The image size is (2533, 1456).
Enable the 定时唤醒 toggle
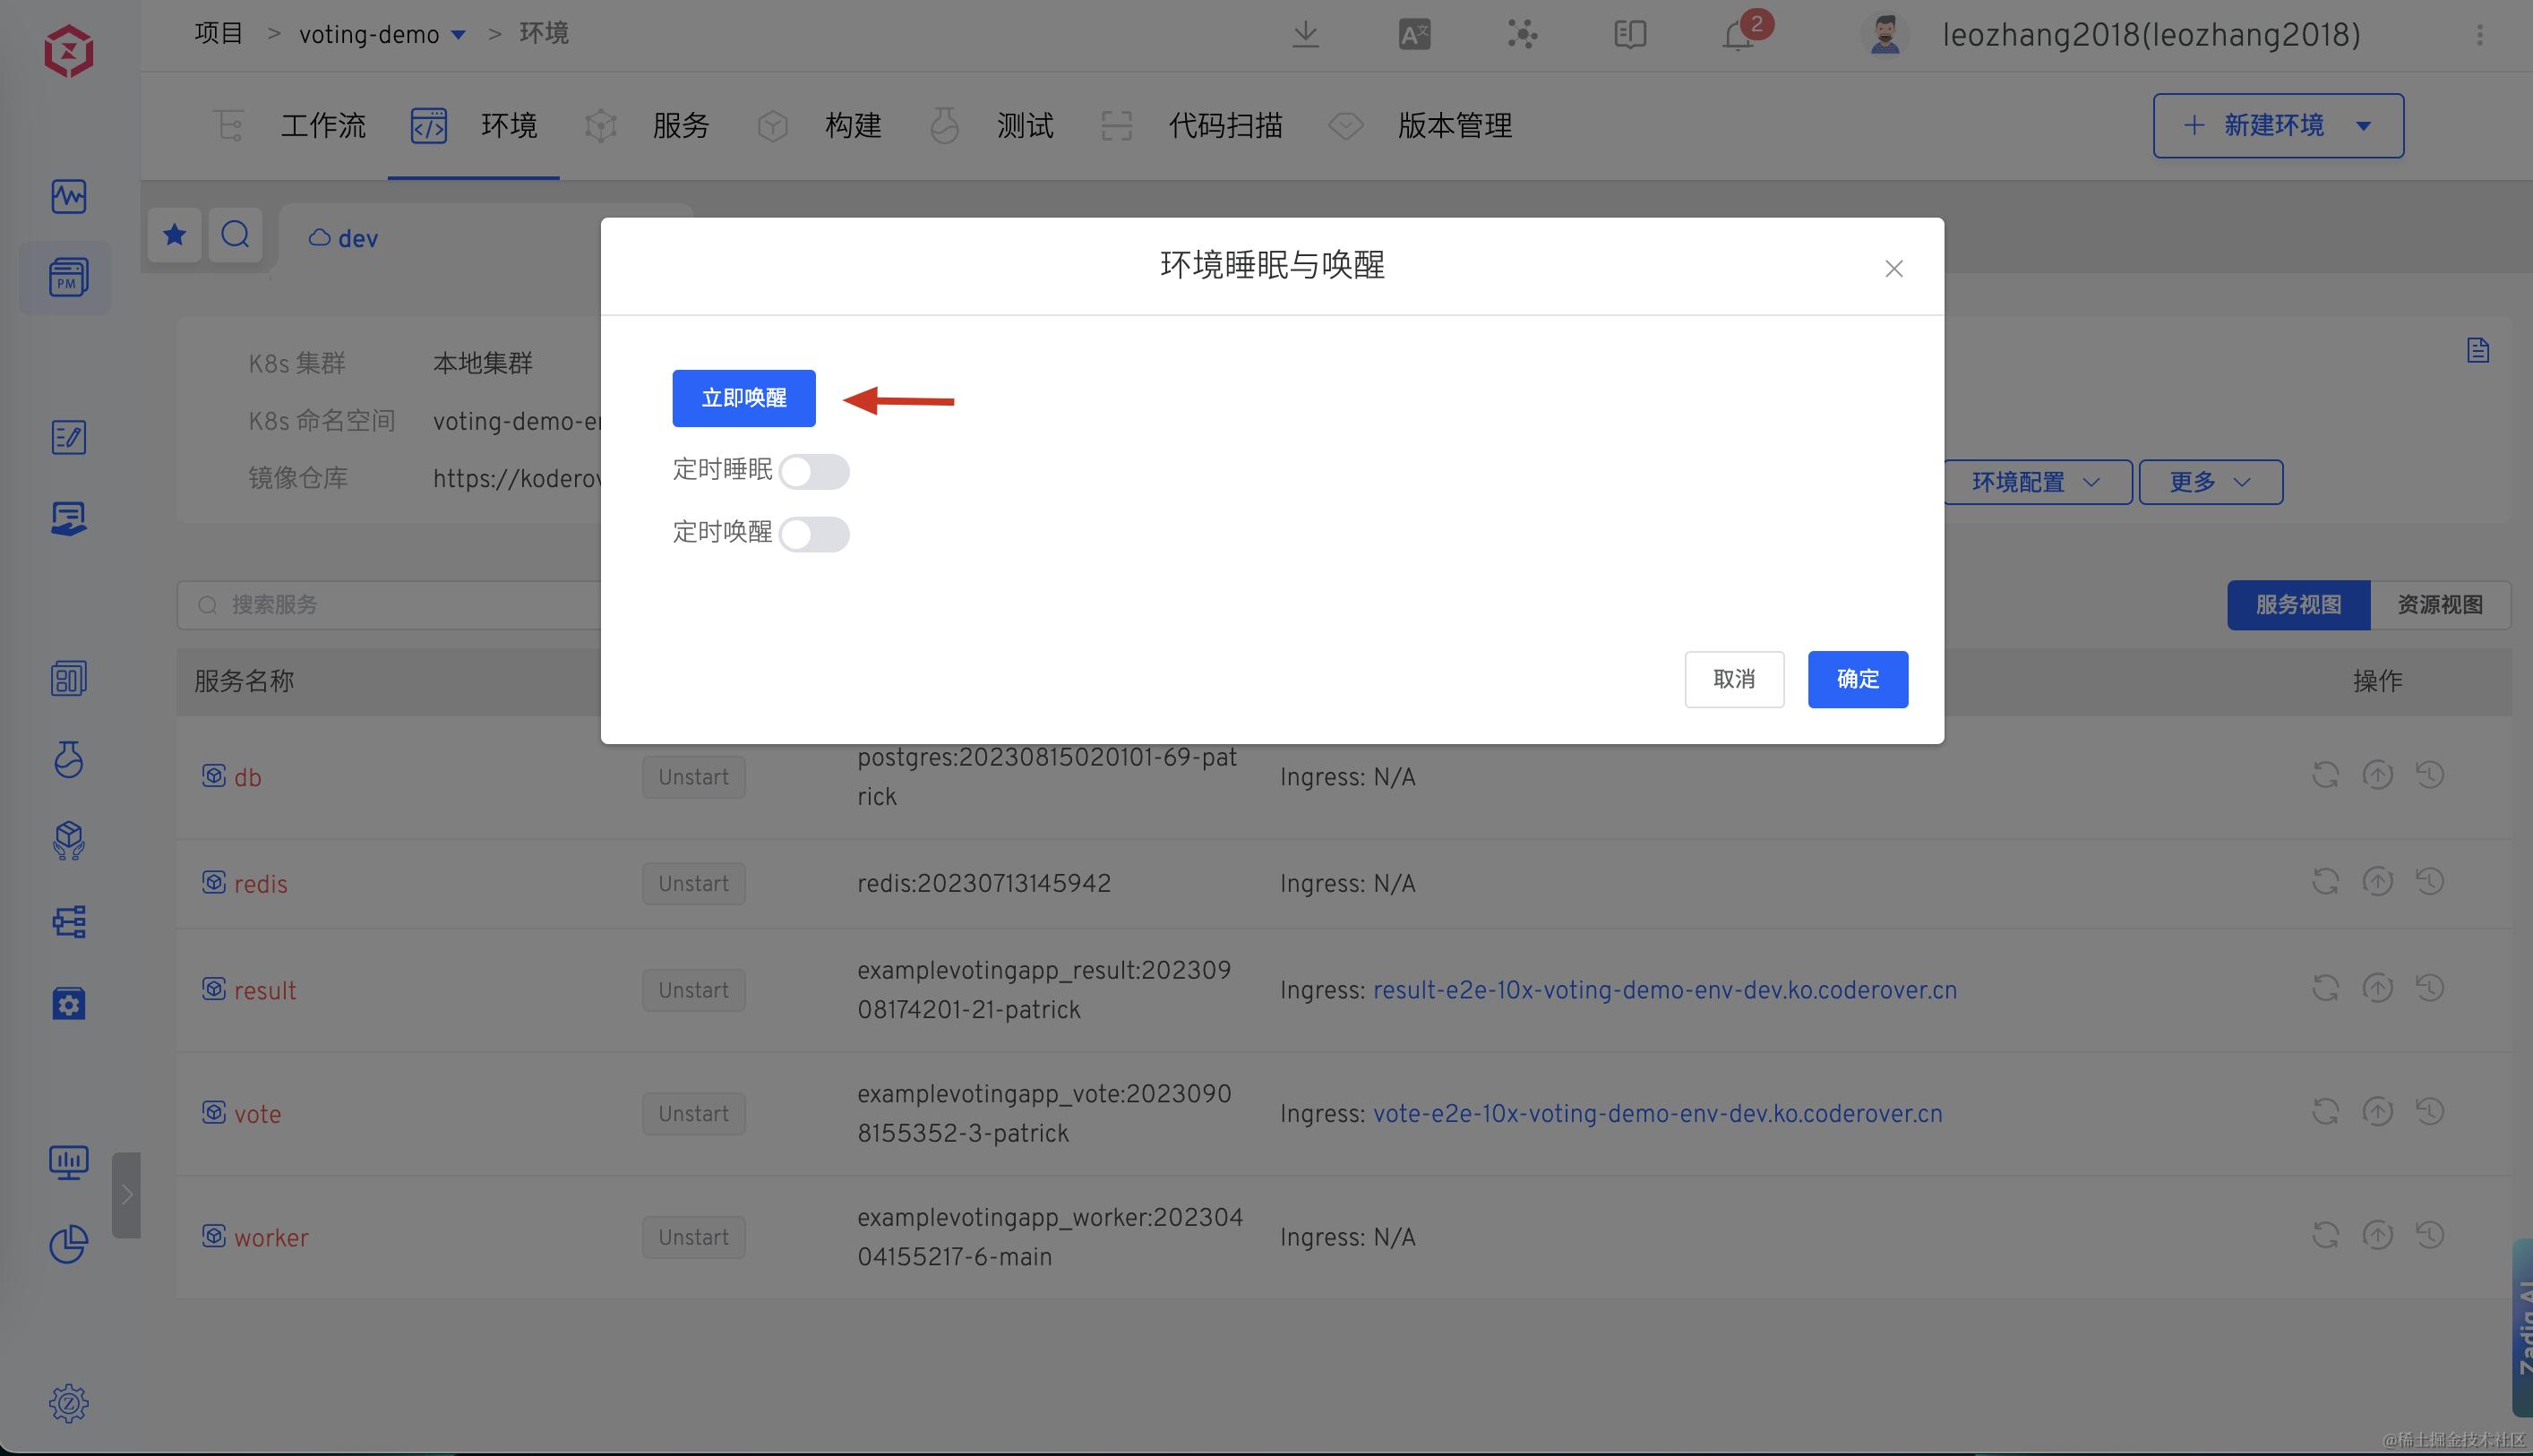pyautogui.click(x=814, y=534)
